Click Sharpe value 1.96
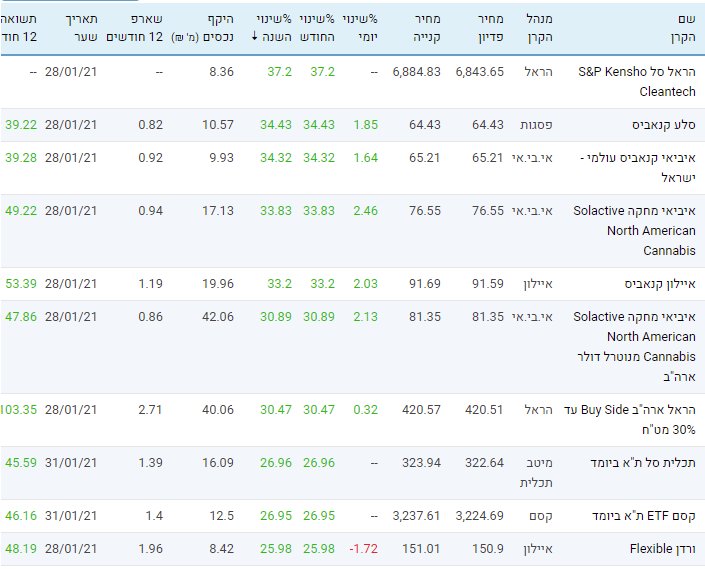 tap(150, 549)
